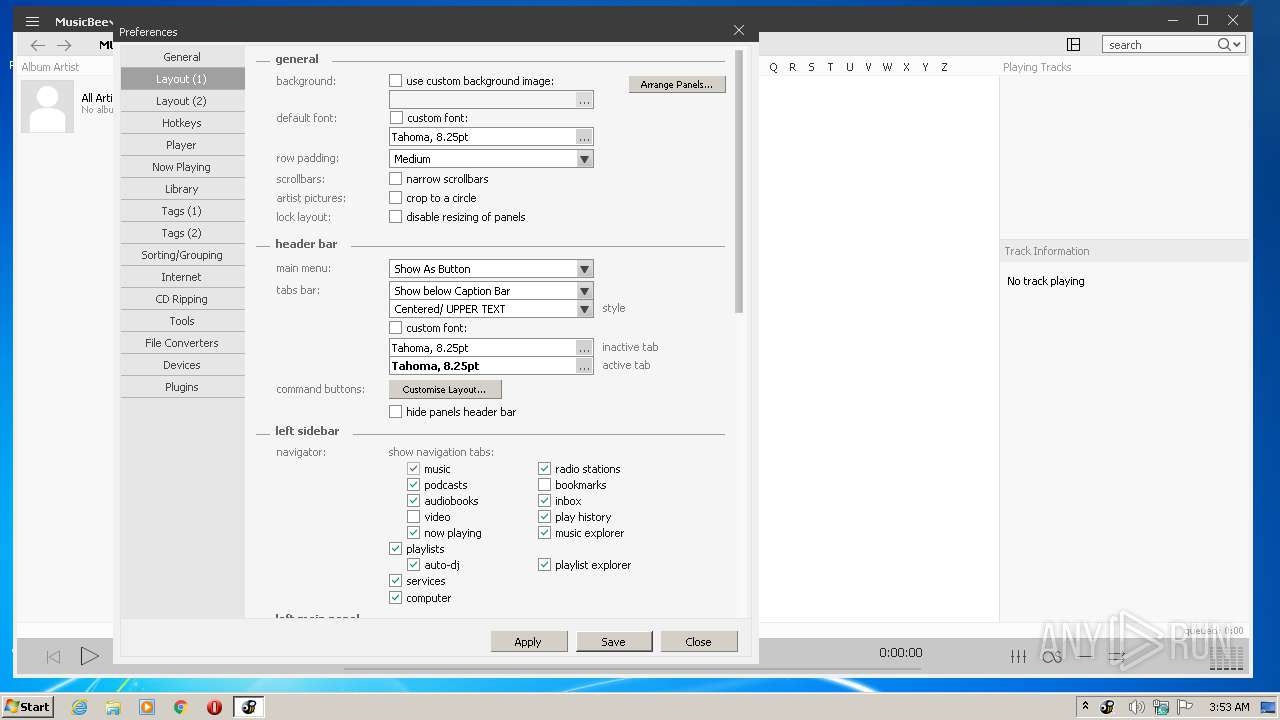Go back using the left arrow

(x=38, y=45)
